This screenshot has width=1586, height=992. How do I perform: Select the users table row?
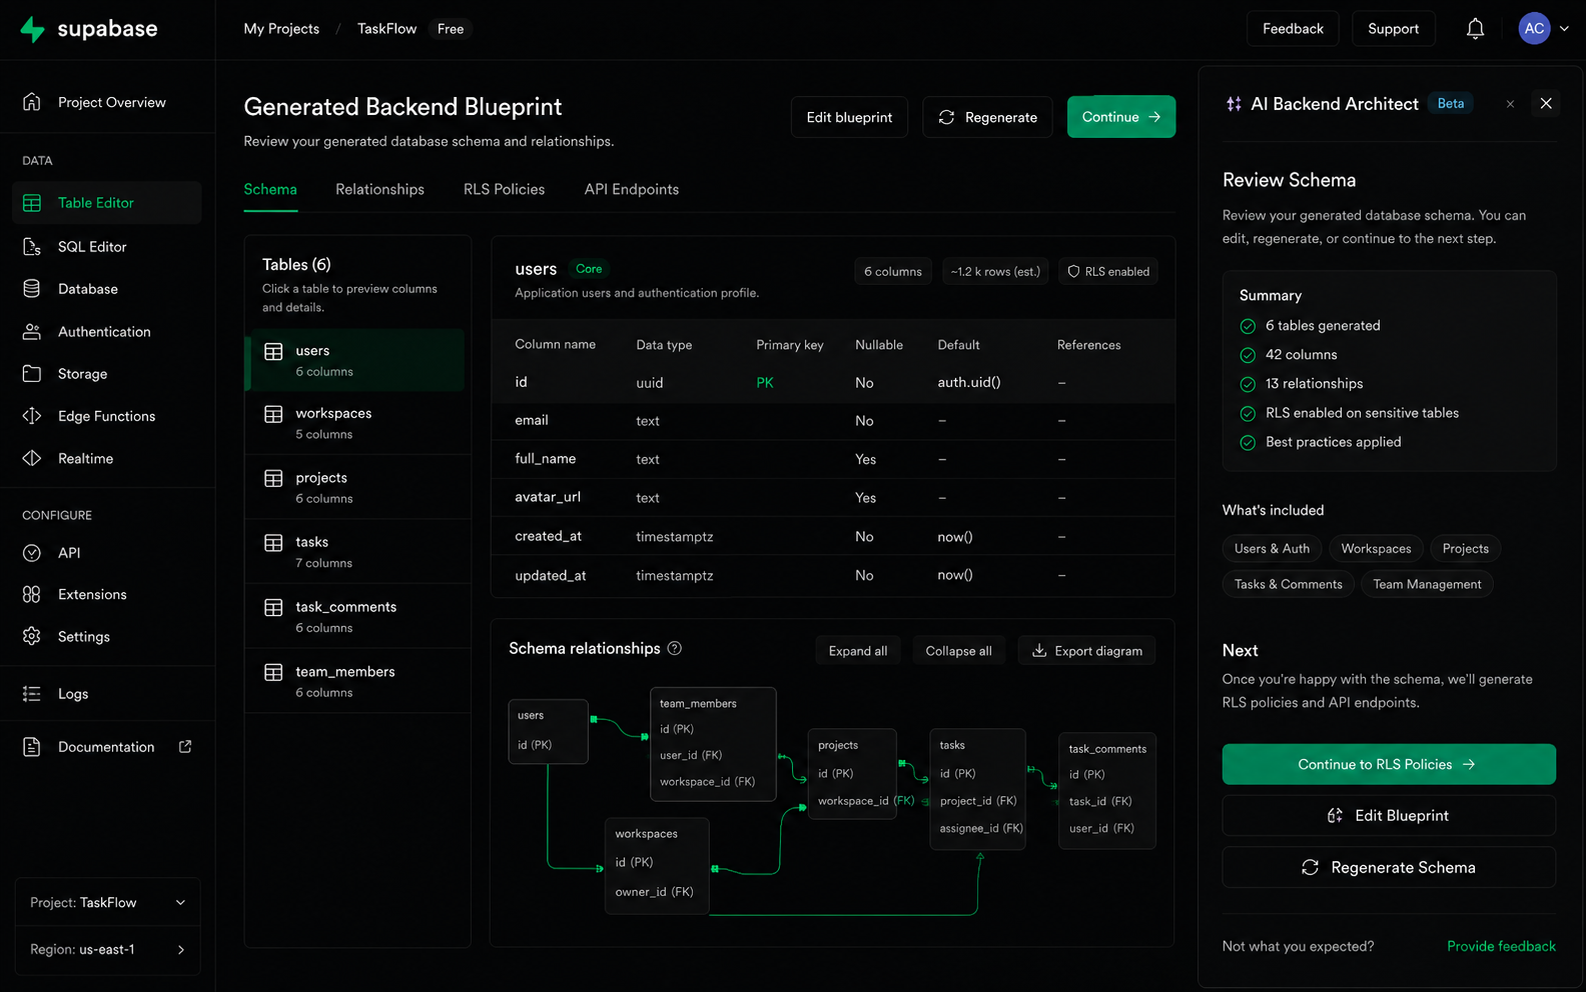click(x=357, y=360)
